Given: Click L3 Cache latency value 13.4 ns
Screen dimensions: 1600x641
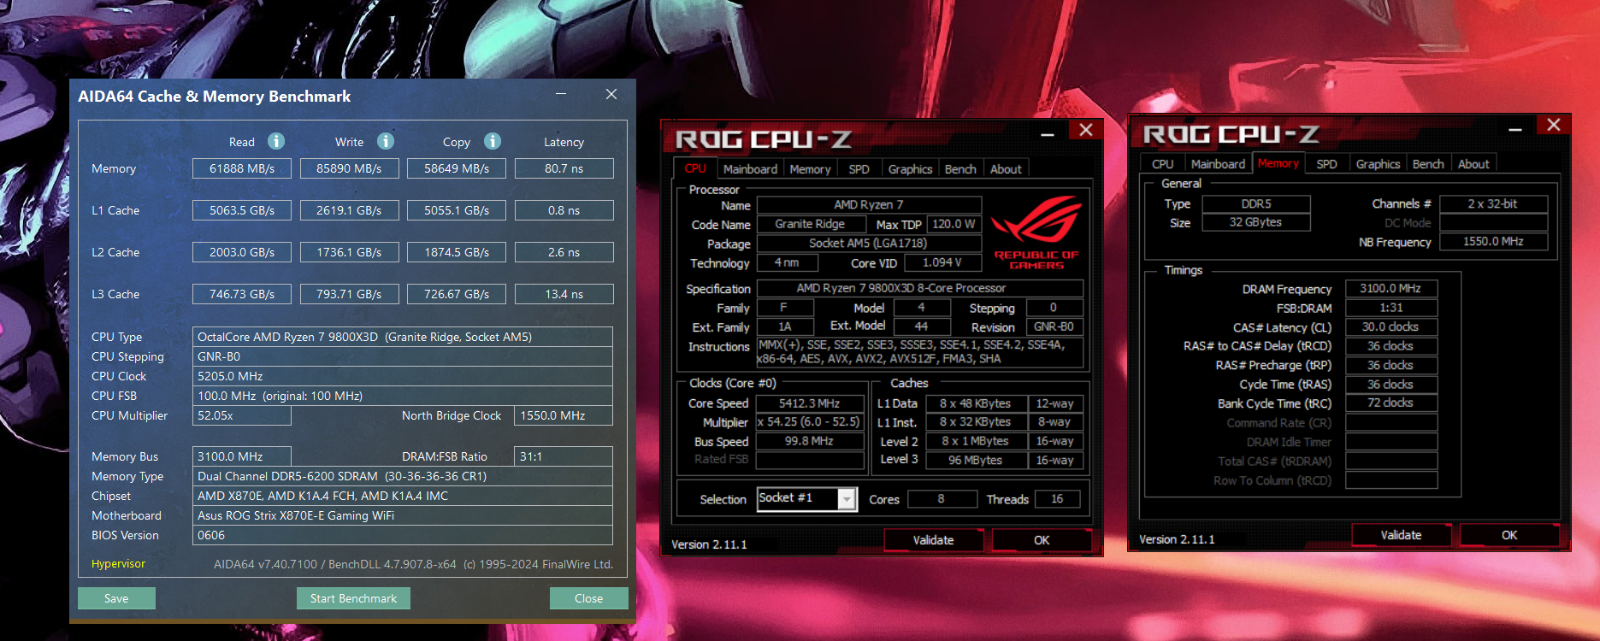Looking at the screenshot, I should [564, 295].
